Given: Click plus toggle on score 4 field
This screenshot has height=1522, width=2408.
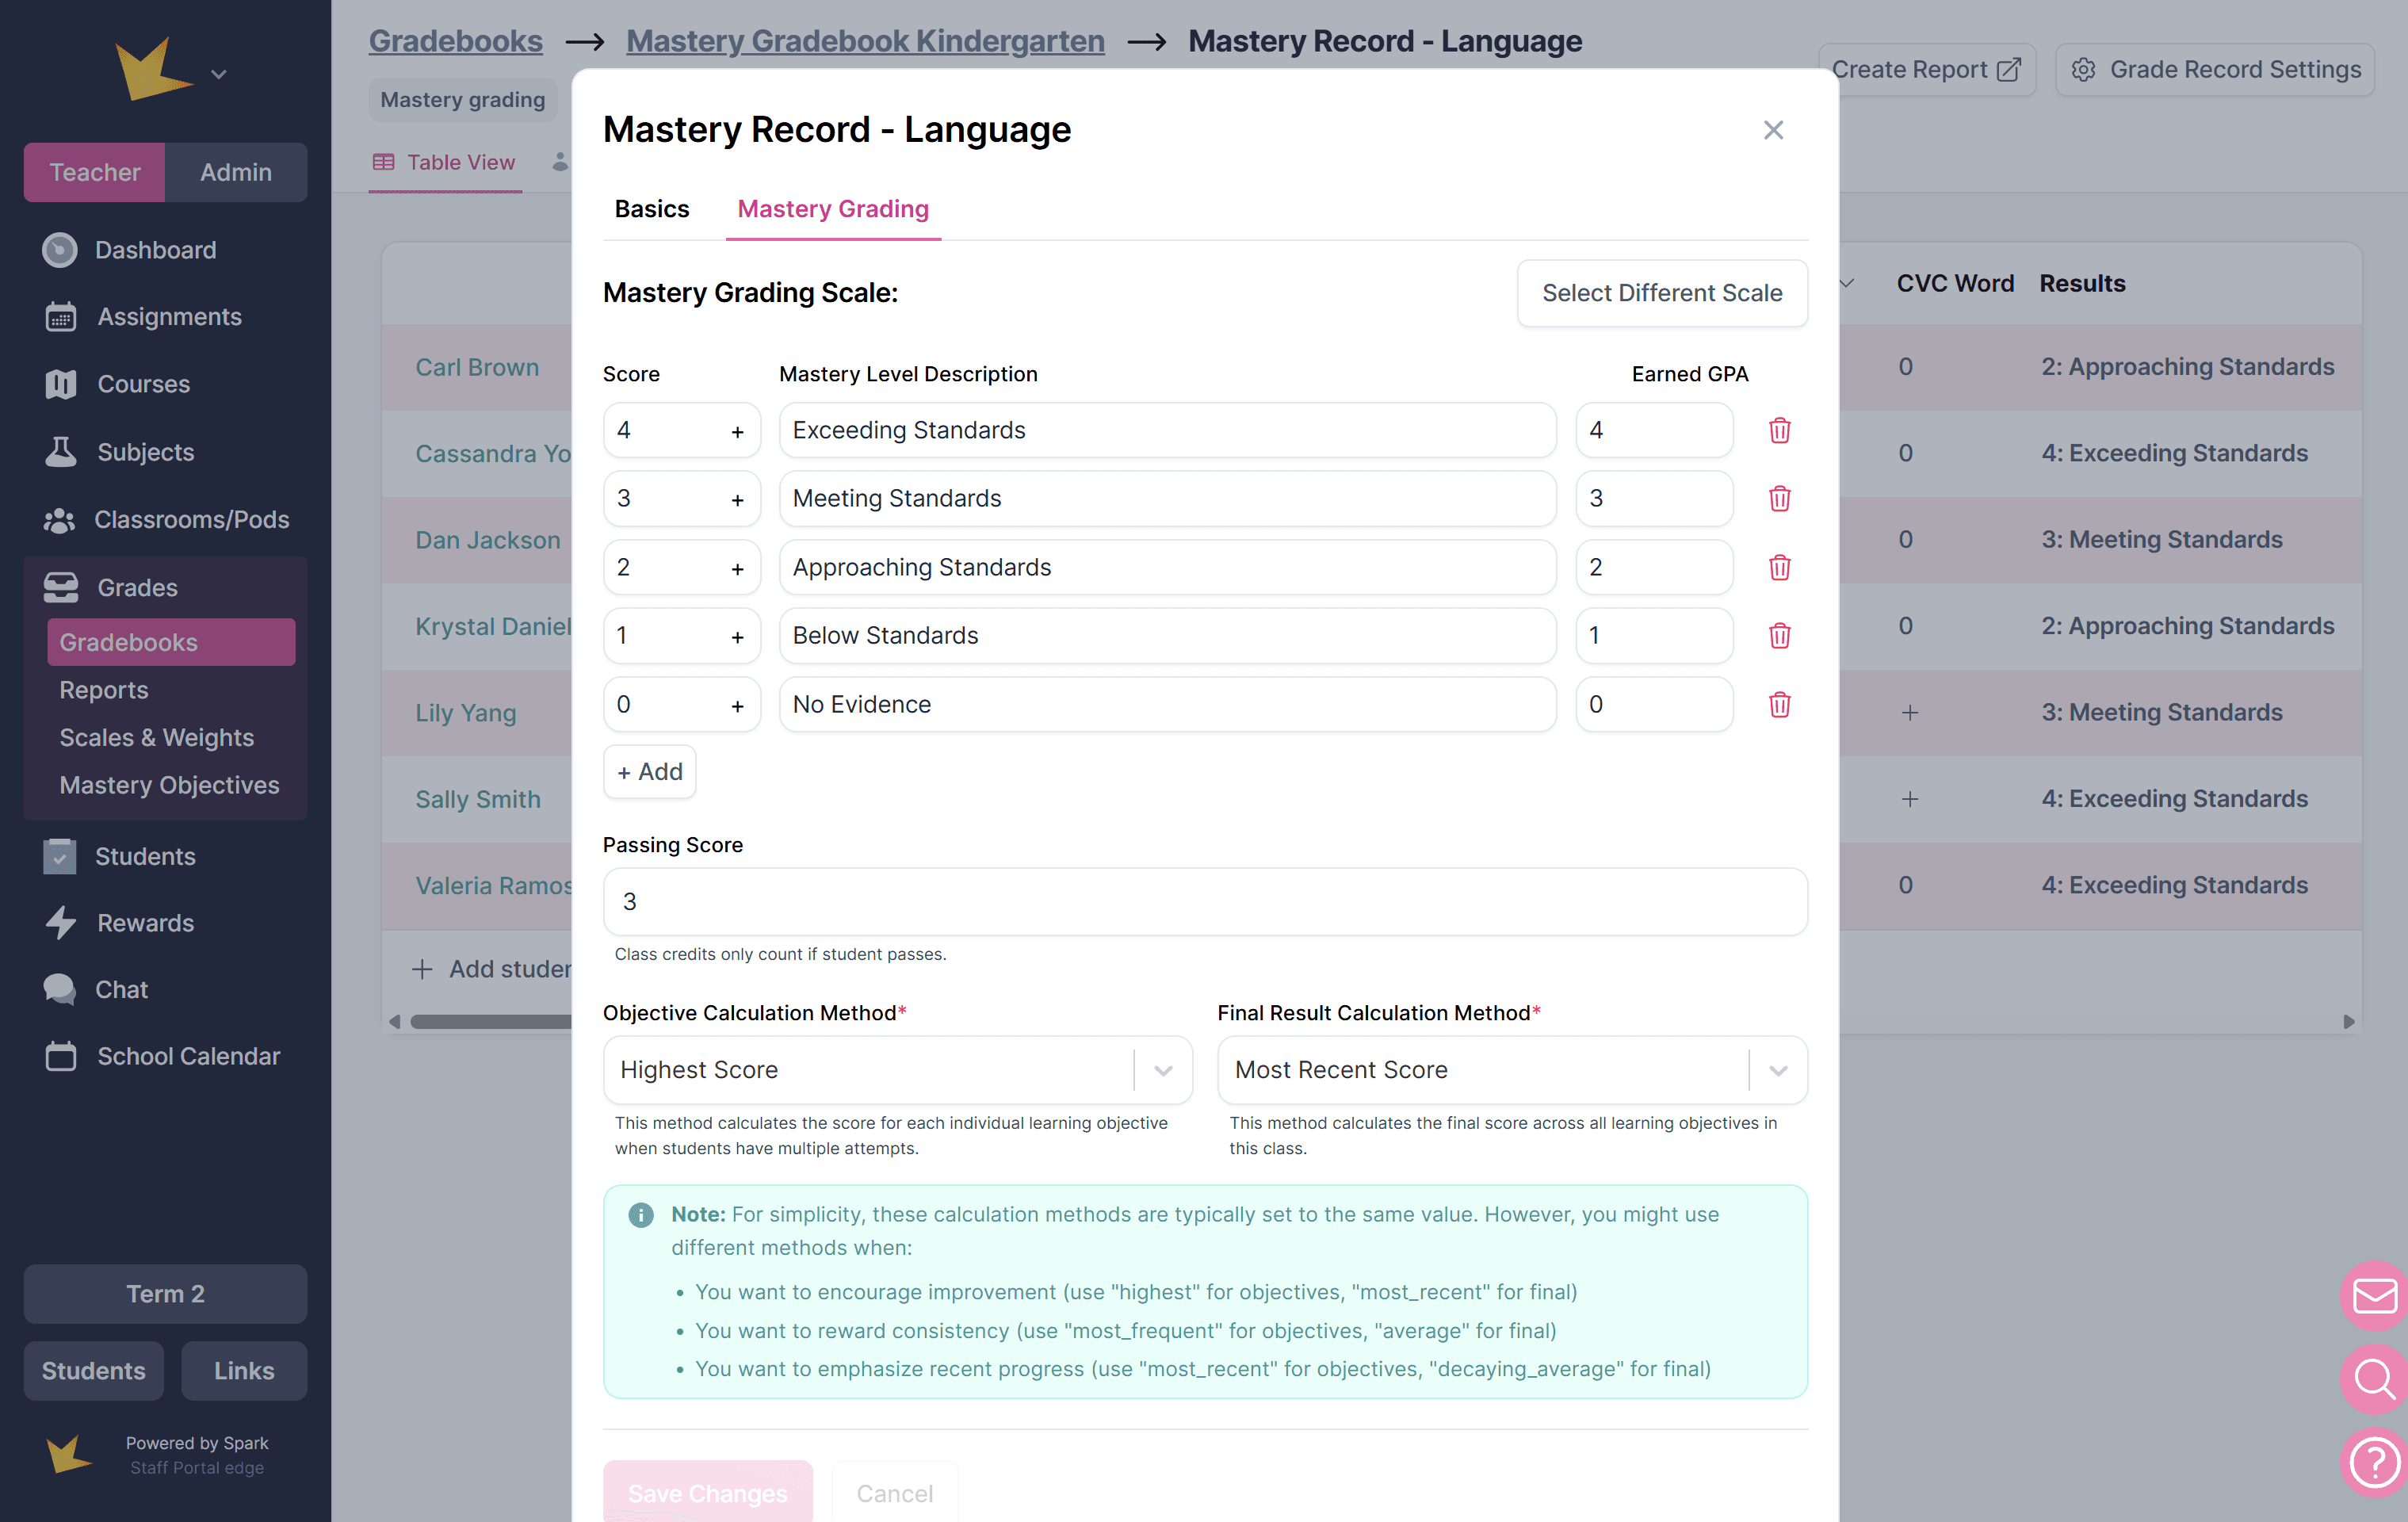Looking at the screenshot, I should [x=737, y=432].
